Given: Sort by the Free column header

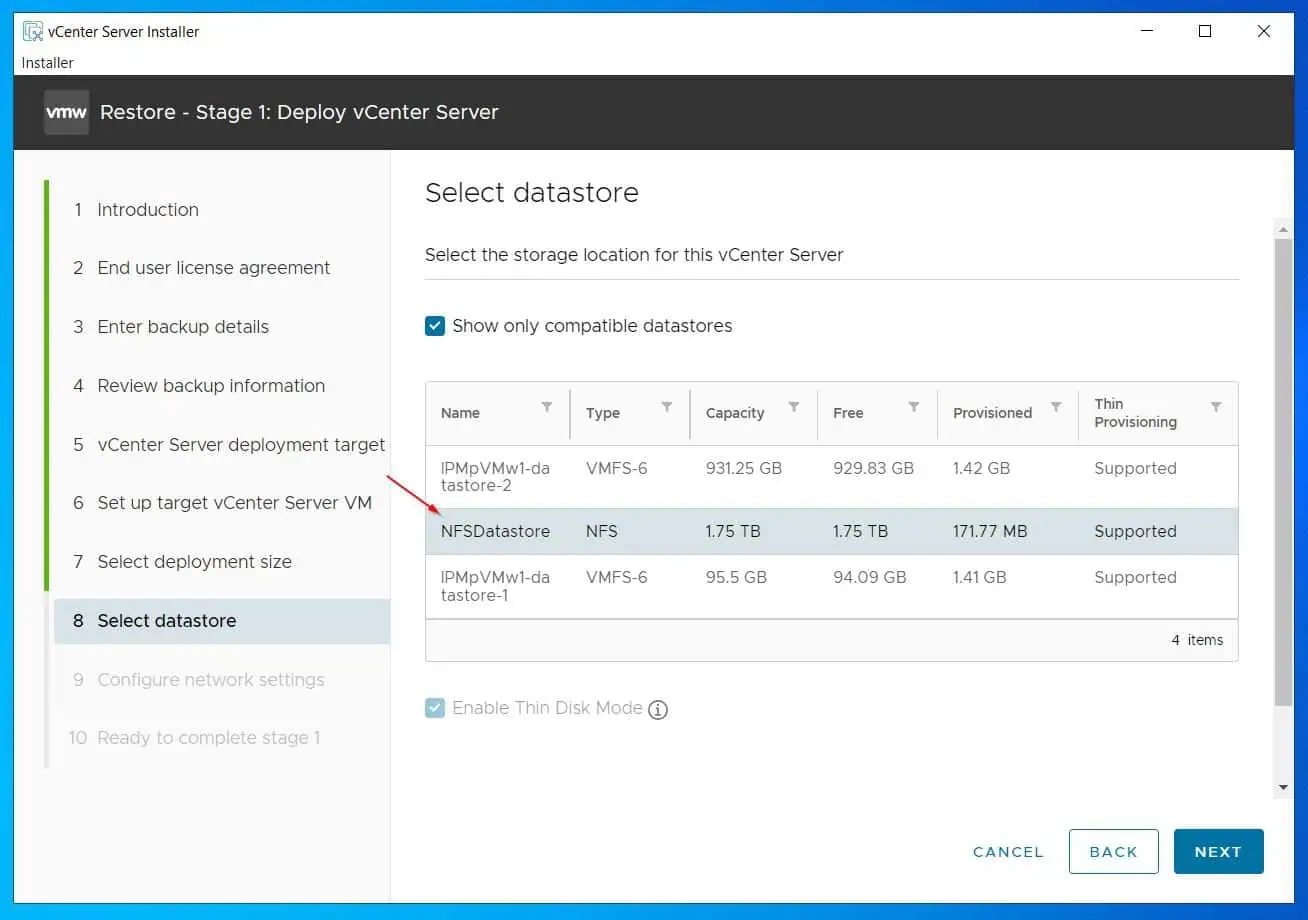Looking at the screenshot, I should click(848, 413).
